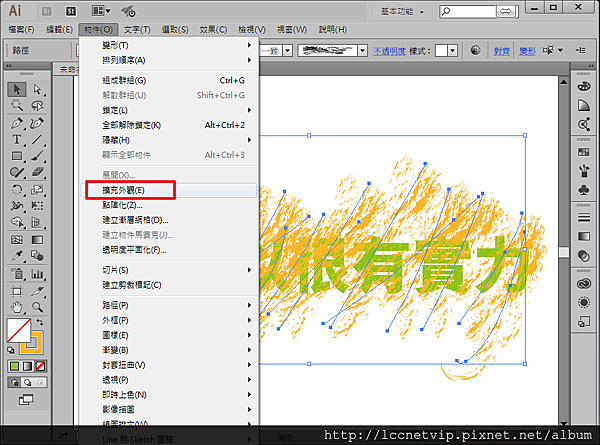Click the Fill color swatch
The width and height of the screenshot is (600, 445).
pyautogui.click(x=18, y=330)
